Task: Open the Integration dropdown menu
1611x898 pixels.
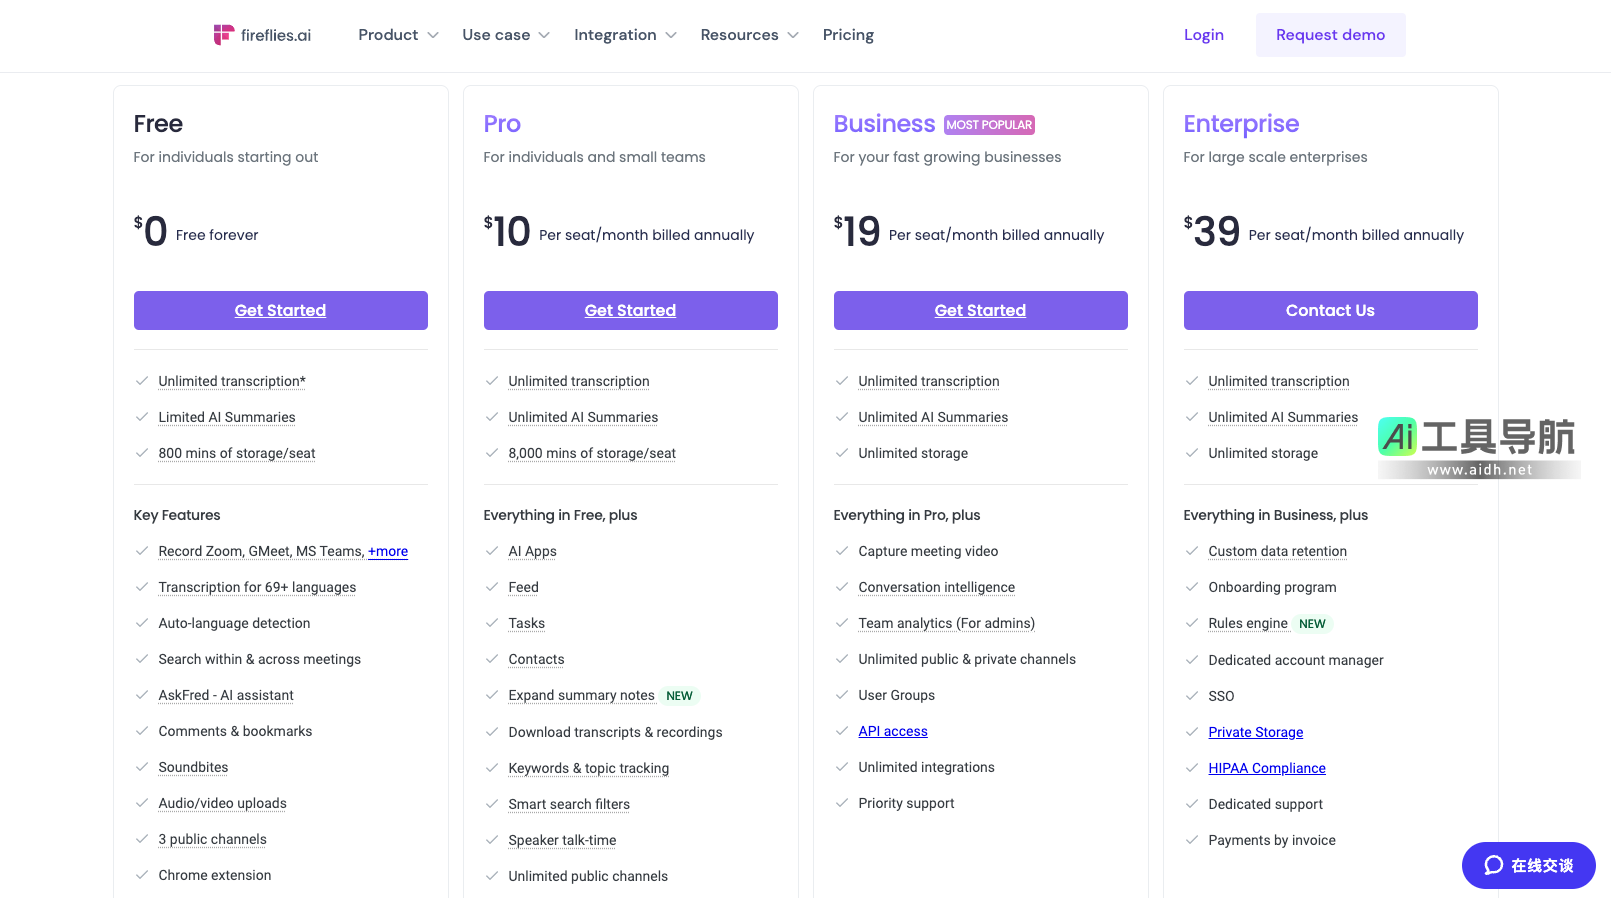Action: point(625,35)
